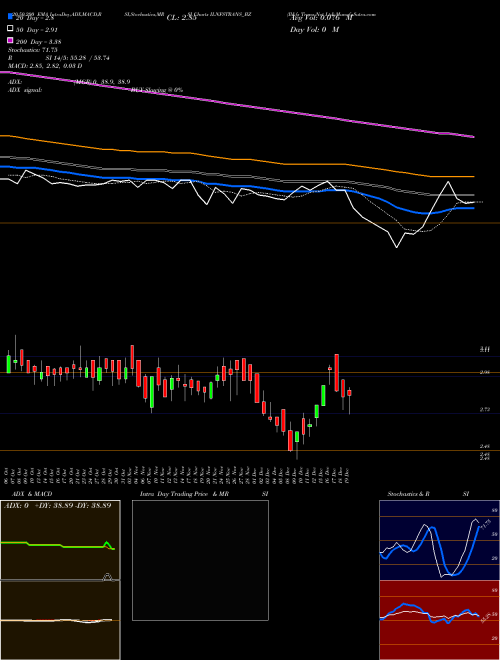Click the 'CL: 2.85' closing price text
The height and width of the screenshot is (660, 500).
tap(182, 18)
